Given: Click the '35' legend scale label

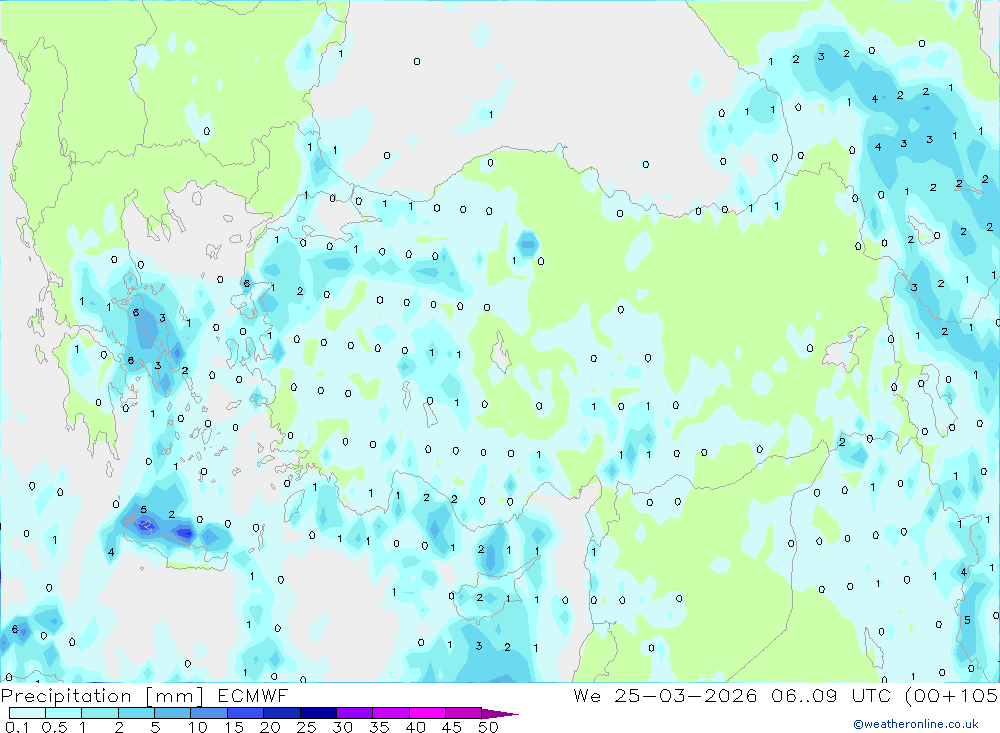Looking at the screenshot, I should click(379, 727).
